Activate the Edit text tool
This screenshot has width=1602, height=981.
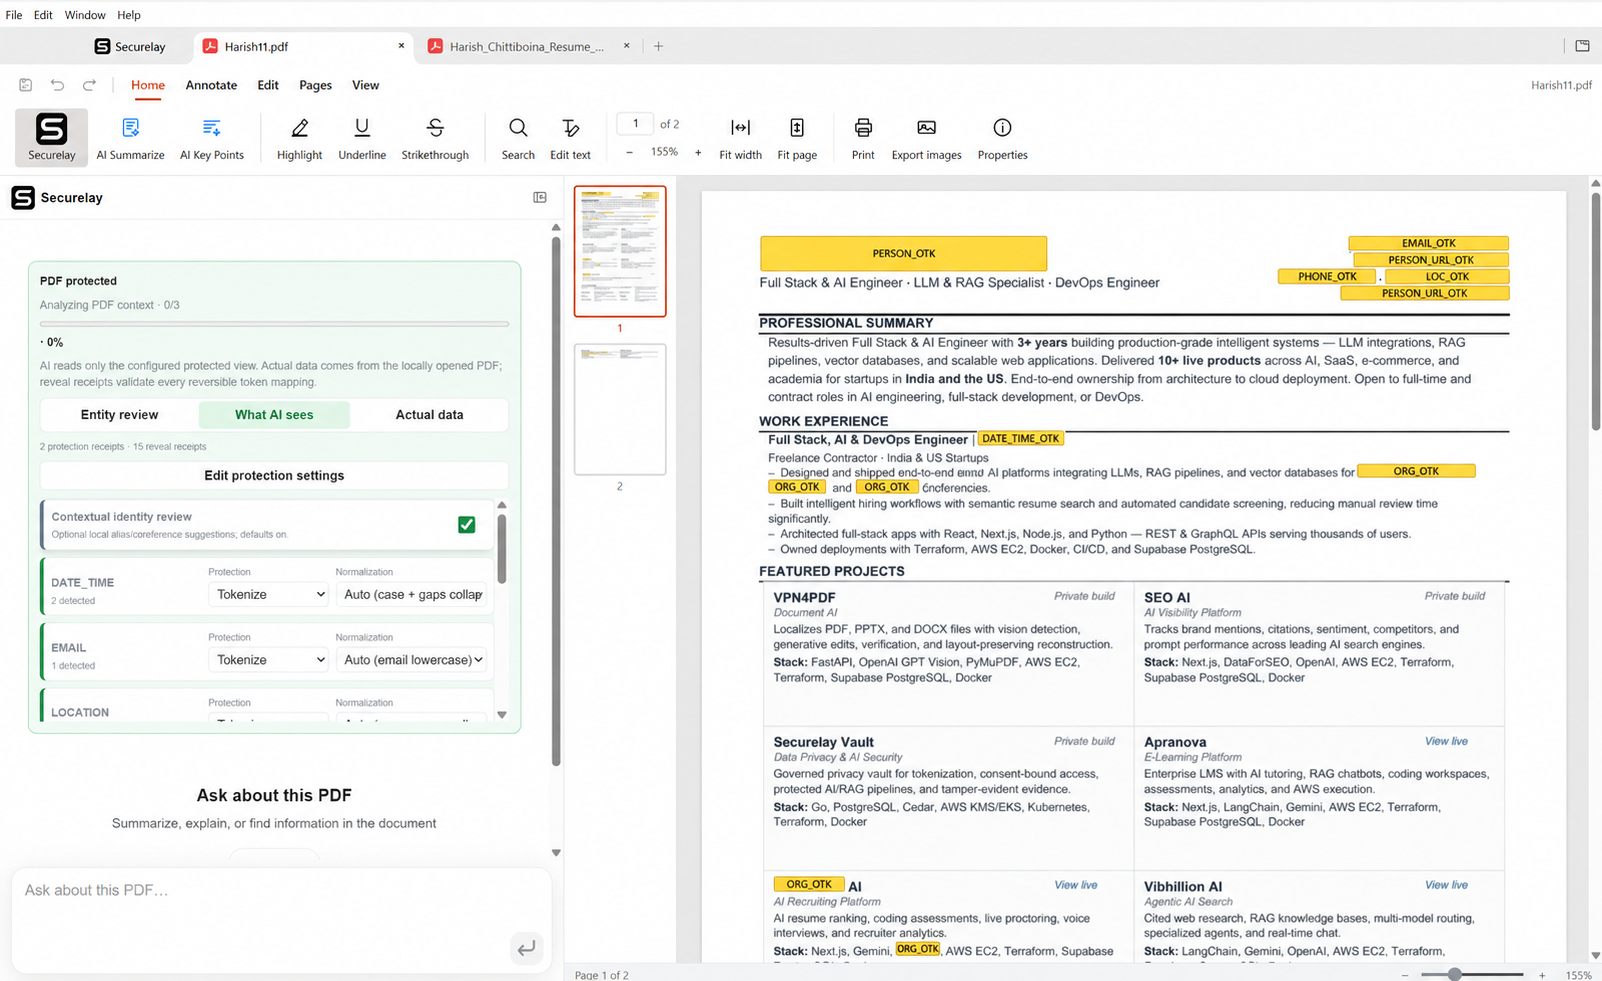570,137
